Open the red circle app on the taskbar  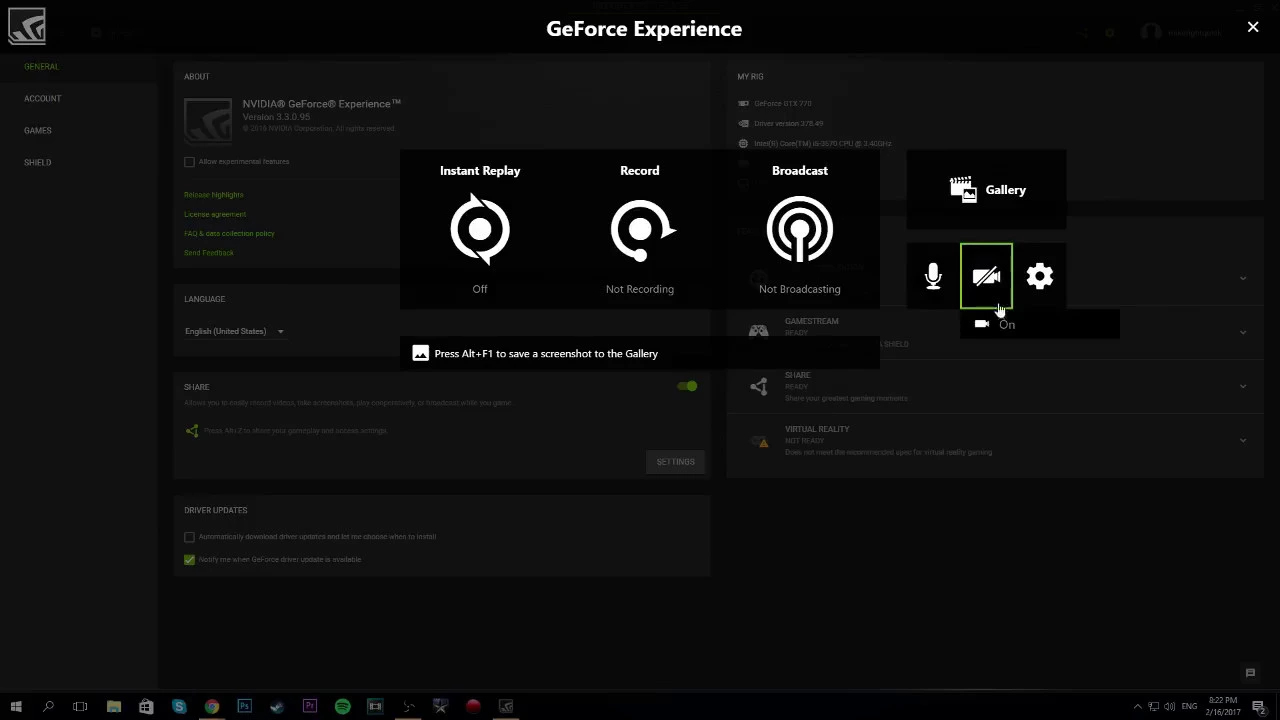473,706
